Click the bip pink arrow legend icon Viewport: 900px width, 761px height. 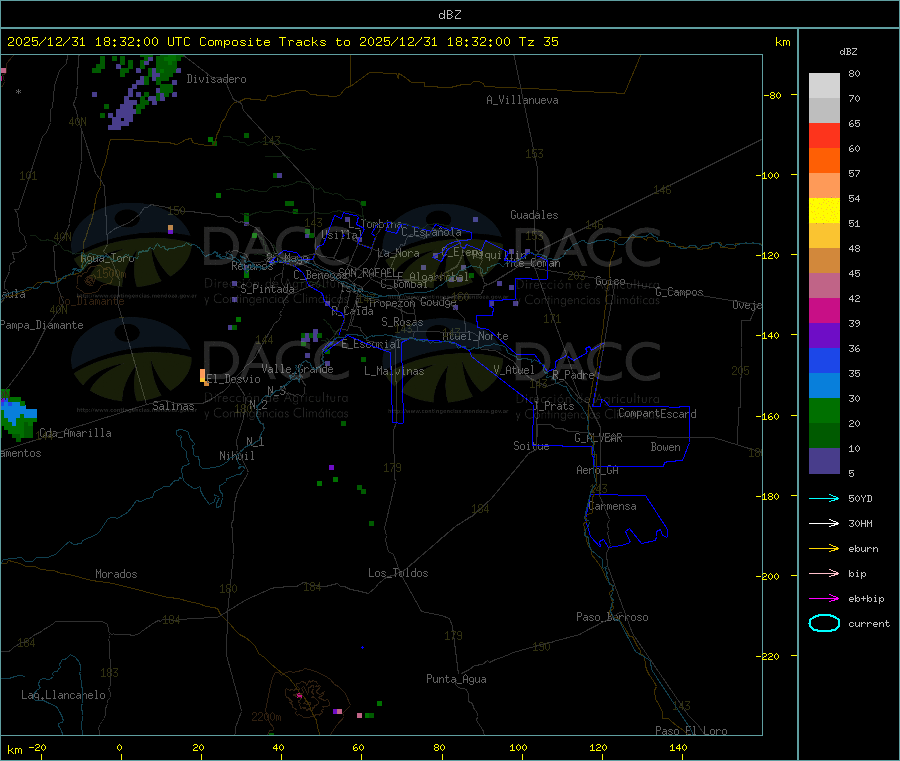(824, 573)
